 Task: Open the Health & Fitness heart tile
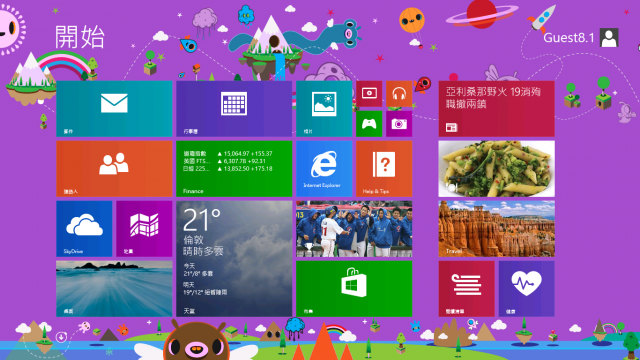(x=527, y=289)
